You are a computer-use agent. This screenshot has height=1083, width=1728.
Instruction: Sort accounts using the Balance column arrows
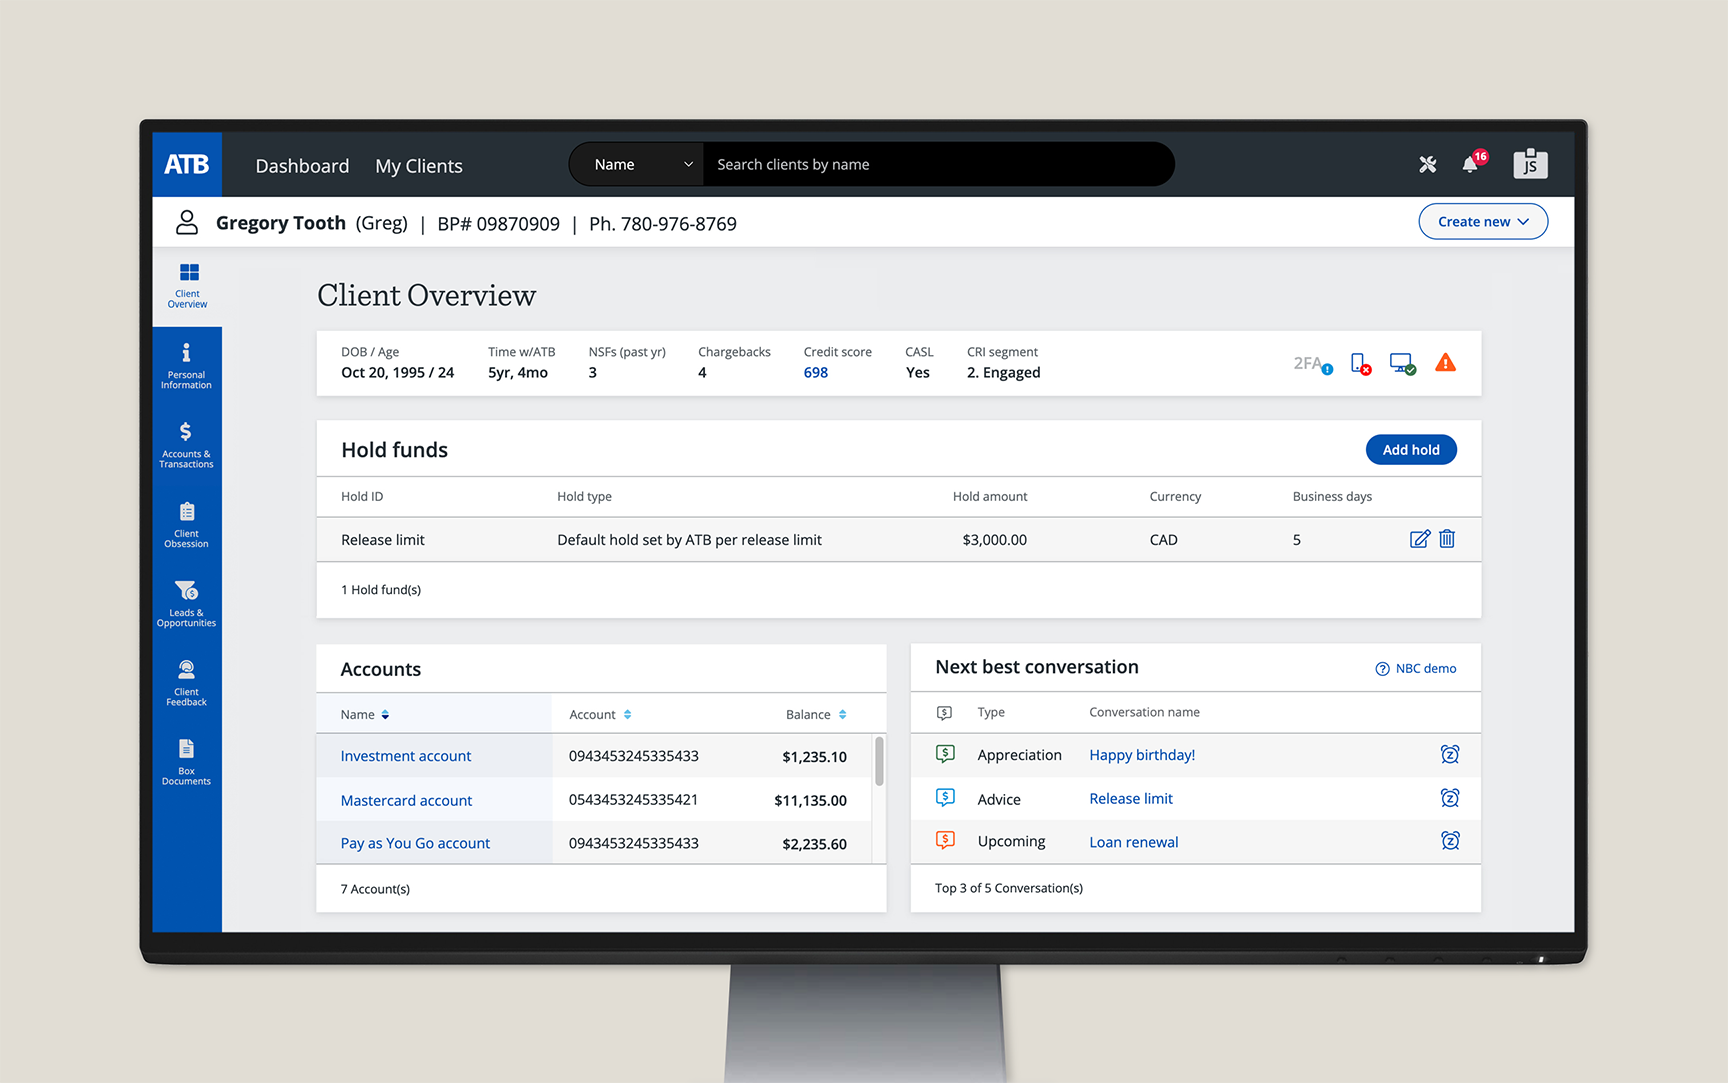[843, 714]
